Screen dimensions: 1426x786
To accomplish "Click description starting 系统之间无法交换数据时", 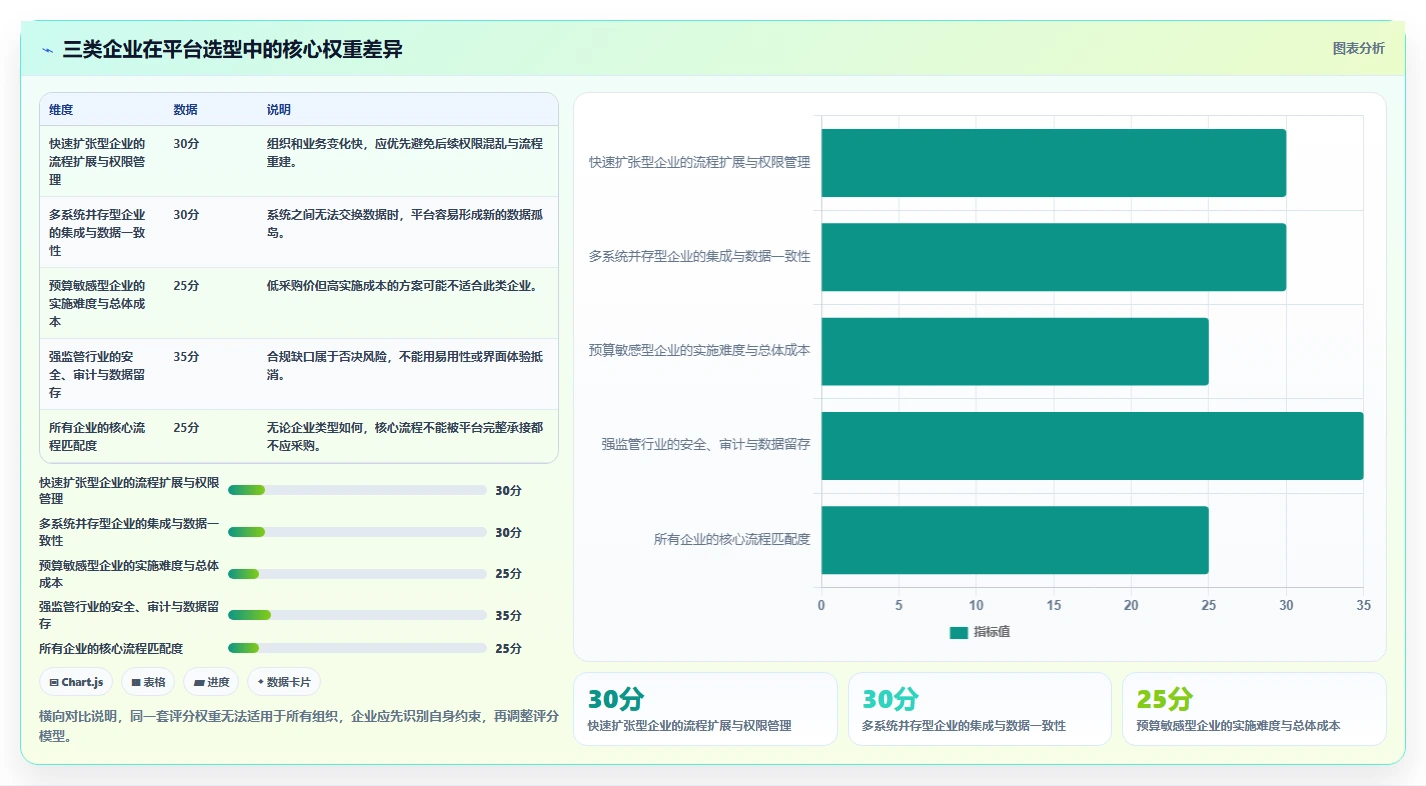I will pos(405,224).
